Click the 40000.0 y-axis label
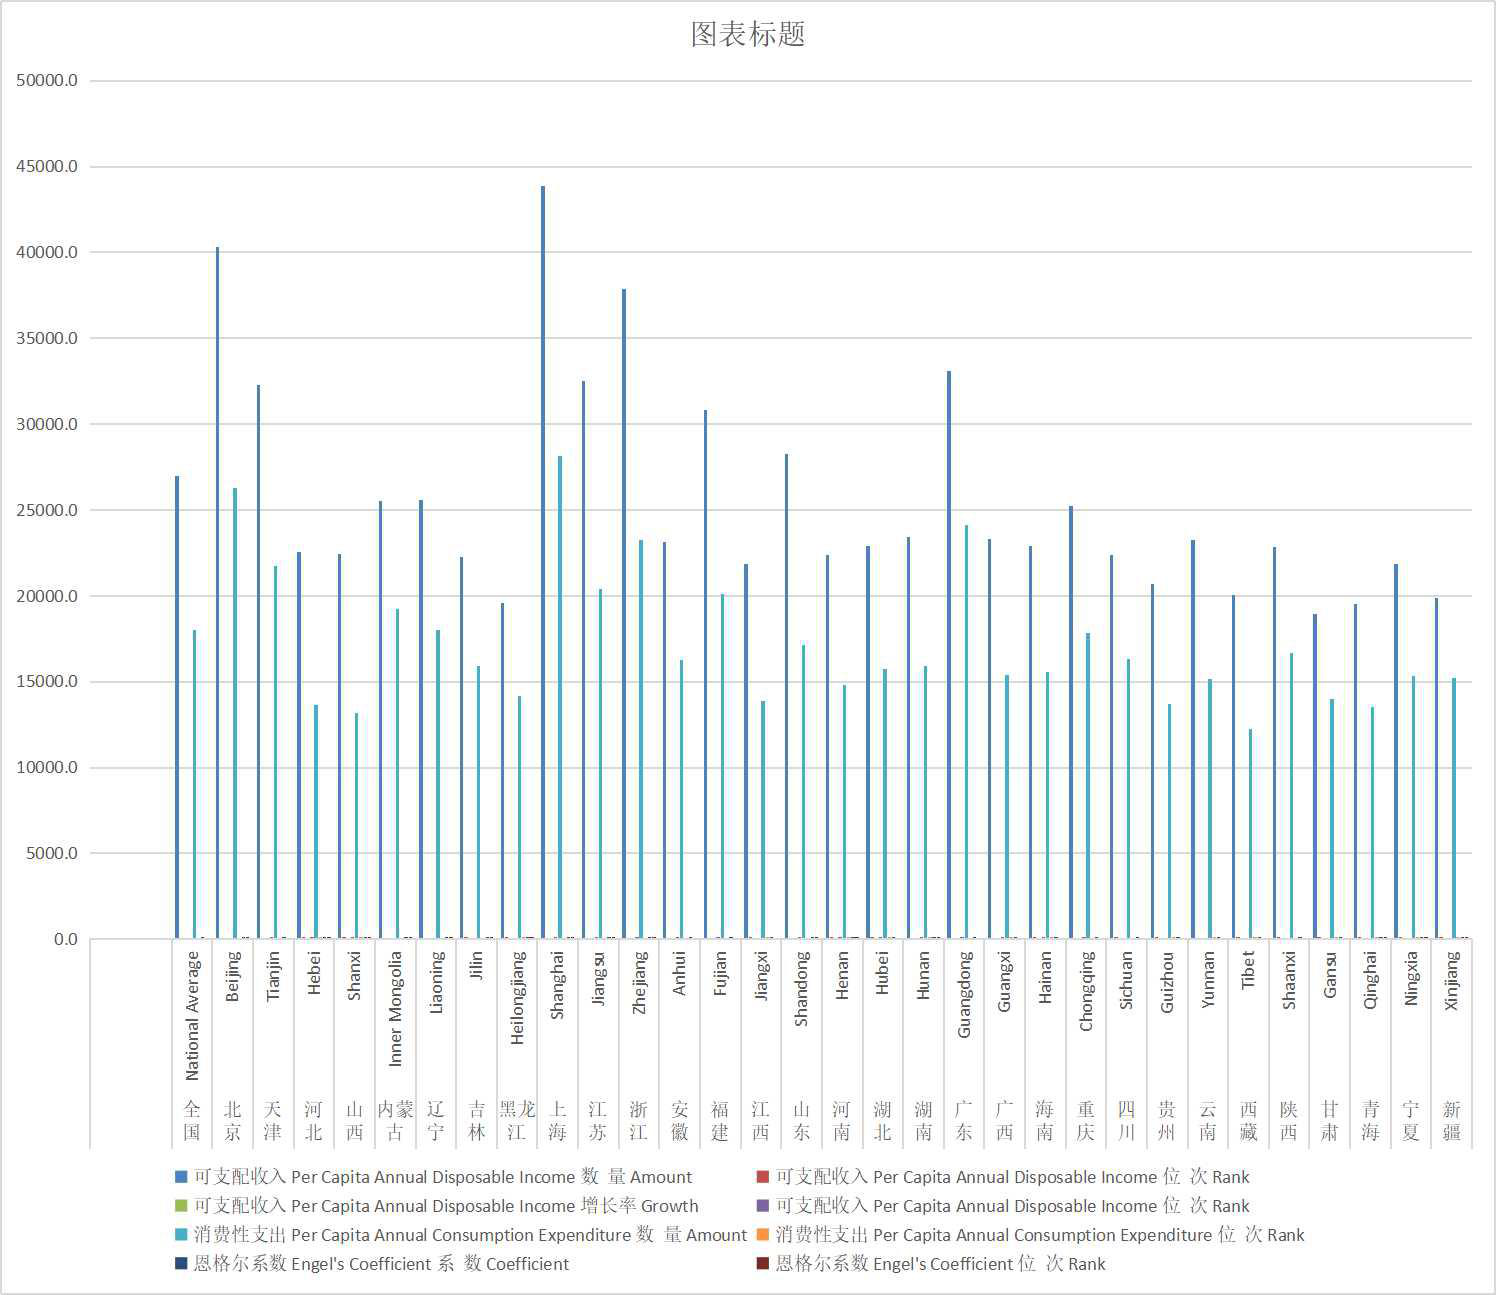 [x=47, y=253]
